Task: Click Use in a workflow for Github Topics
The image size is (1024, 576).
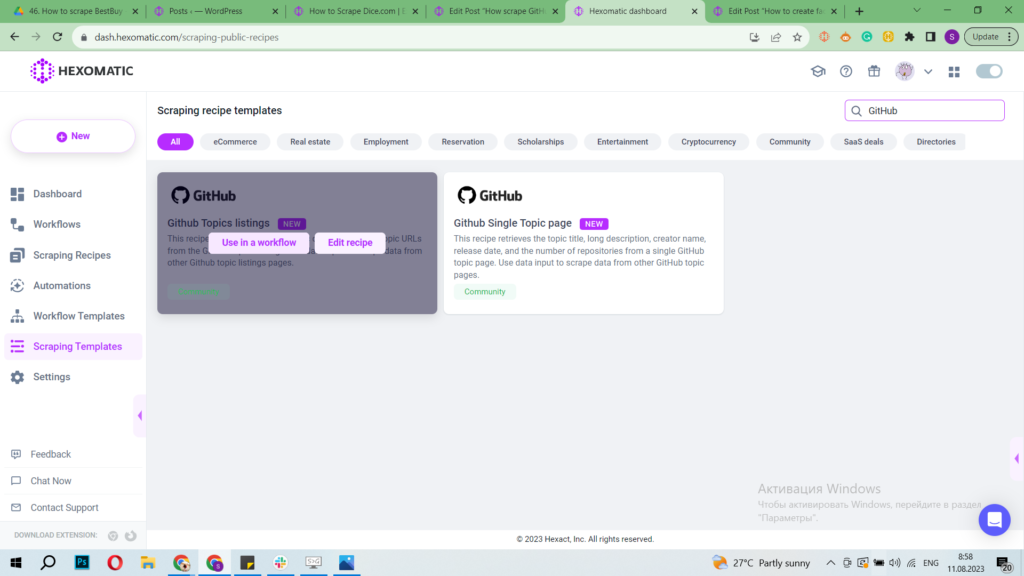Action: (258, 242)
